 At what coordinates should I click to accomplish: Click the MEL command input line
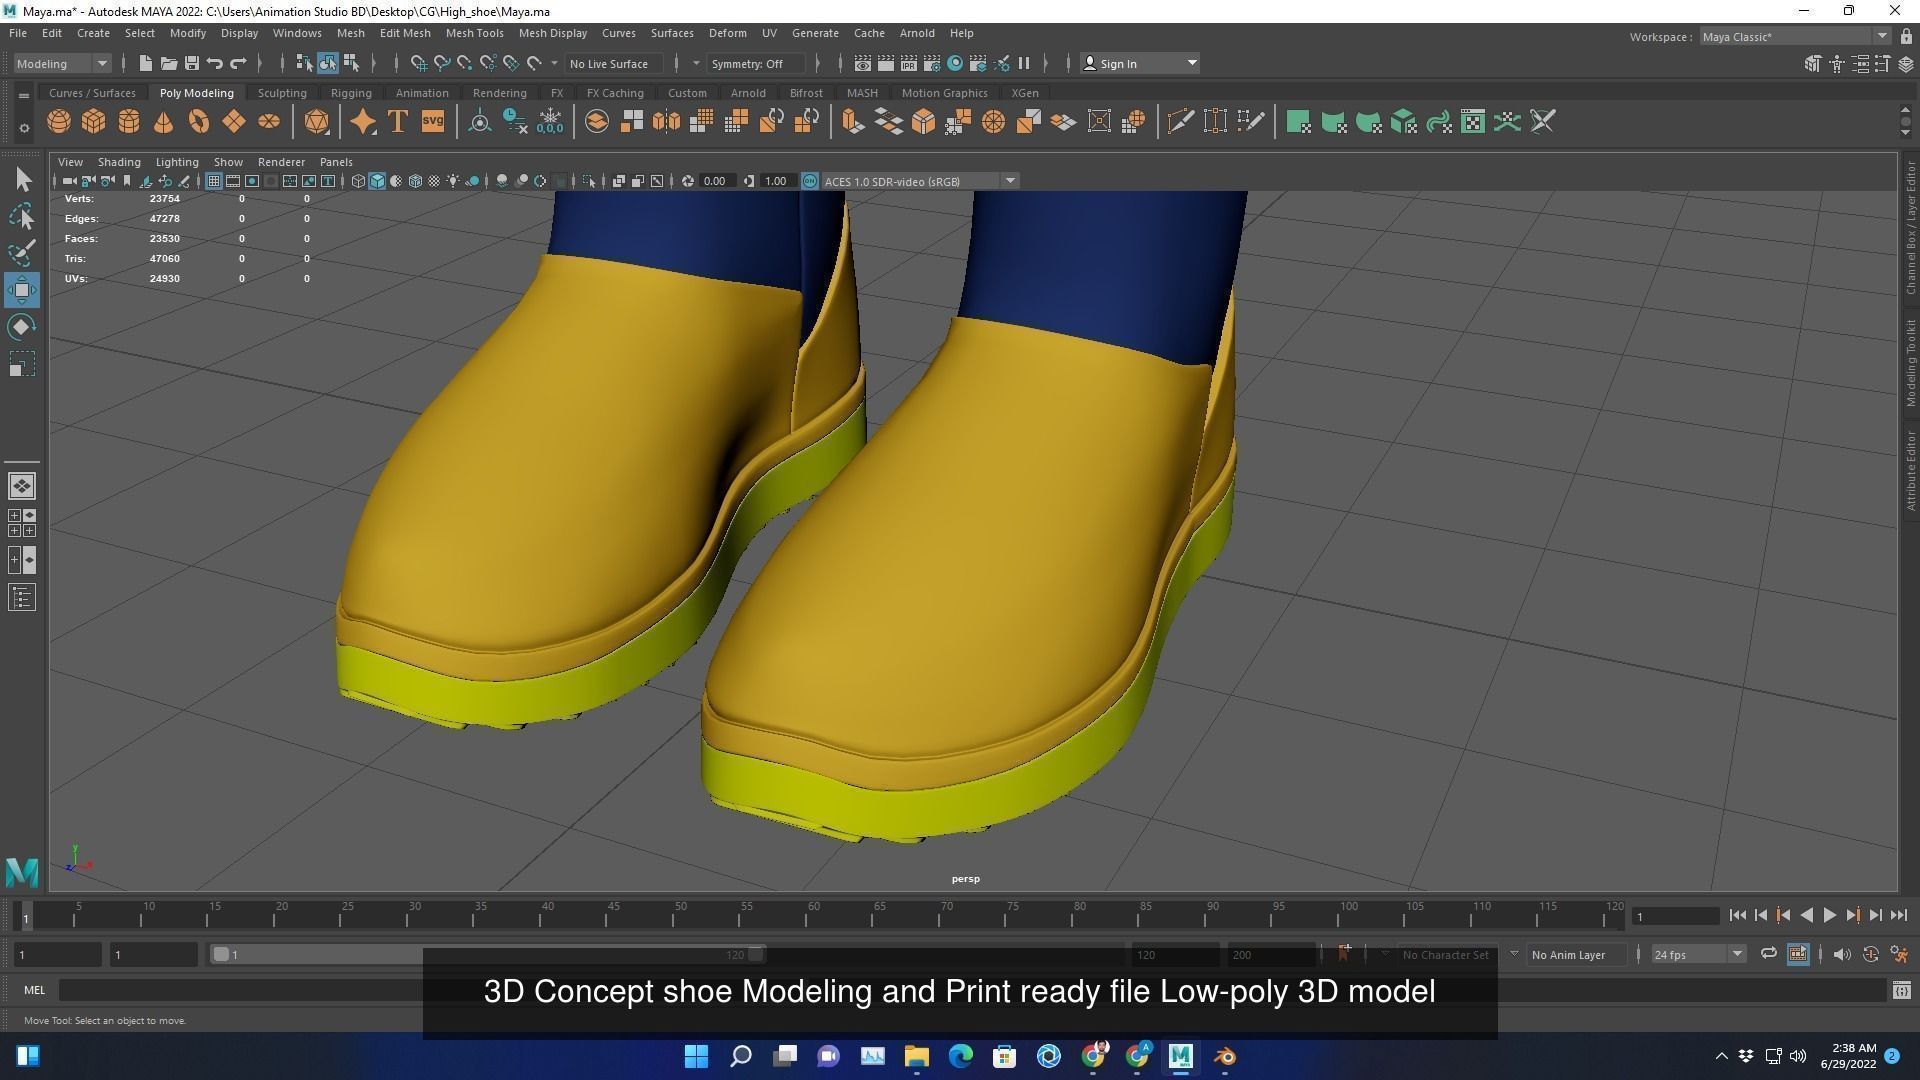[972, 990]
